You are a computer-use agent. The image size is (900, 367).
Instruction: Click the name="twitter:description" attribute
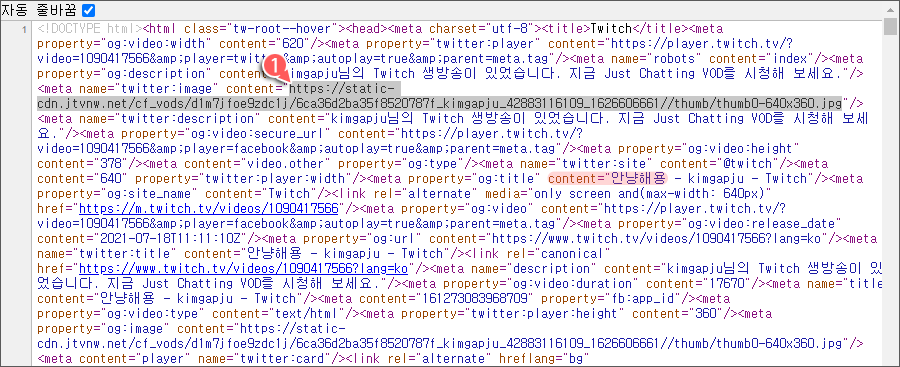(x=169, y=118)
